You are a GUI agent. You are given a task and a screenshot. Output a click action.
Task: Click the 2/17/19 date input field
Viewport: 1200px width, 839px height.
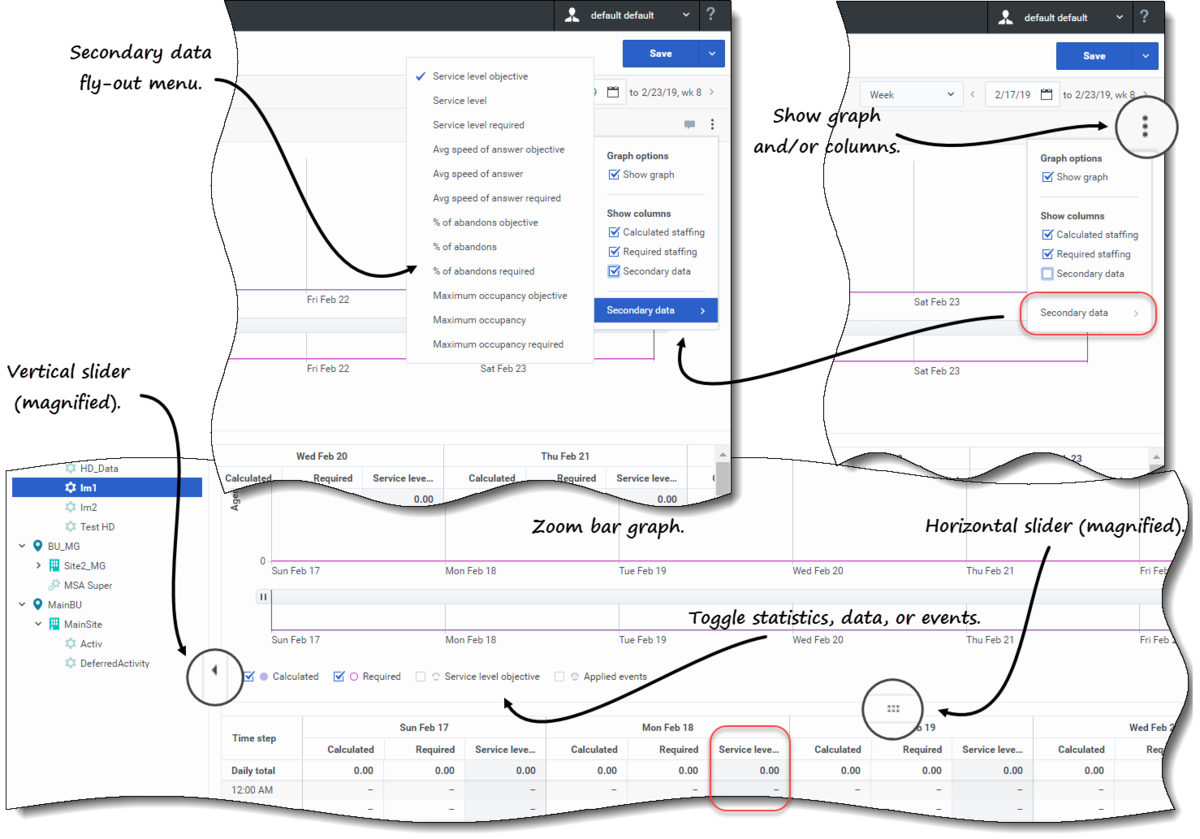1020,94
